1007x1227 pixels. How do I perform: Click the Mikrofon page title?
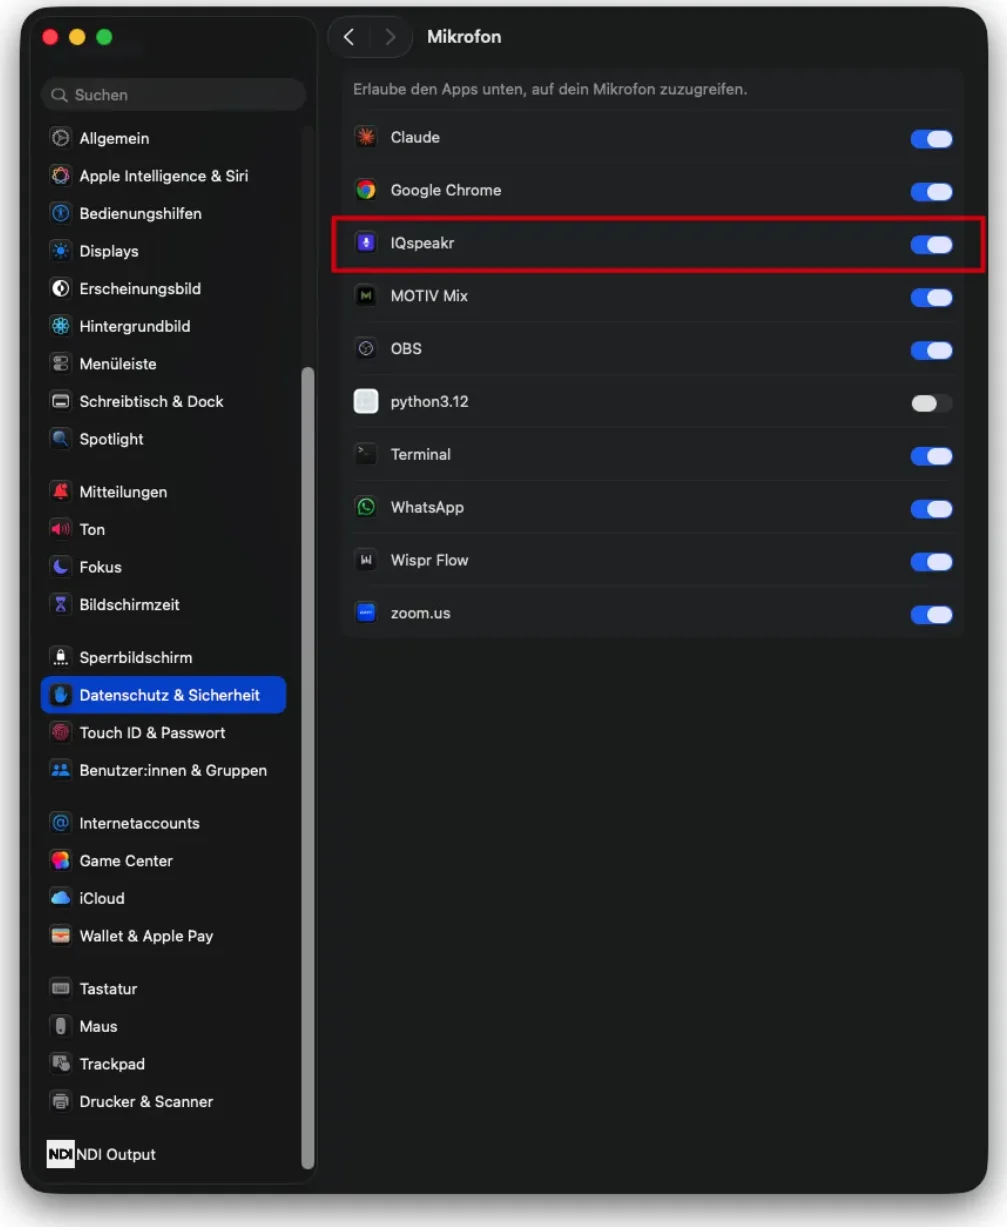coord(464,36)
